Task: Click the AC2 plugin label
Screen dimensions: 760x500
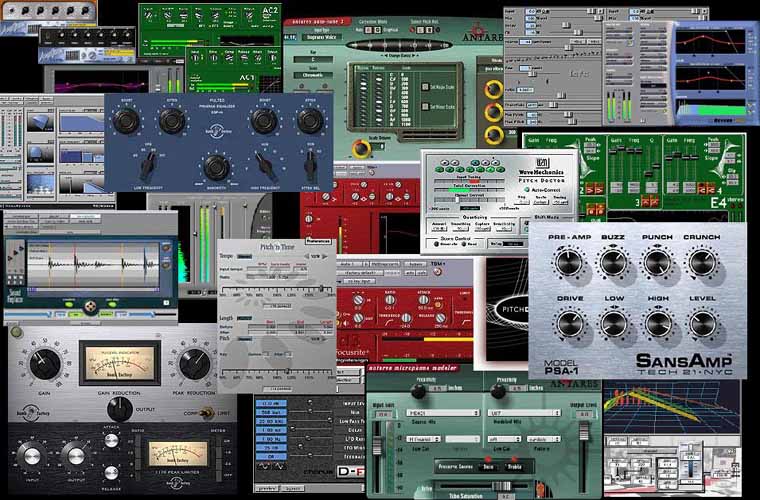Action: tap(270, 10)
